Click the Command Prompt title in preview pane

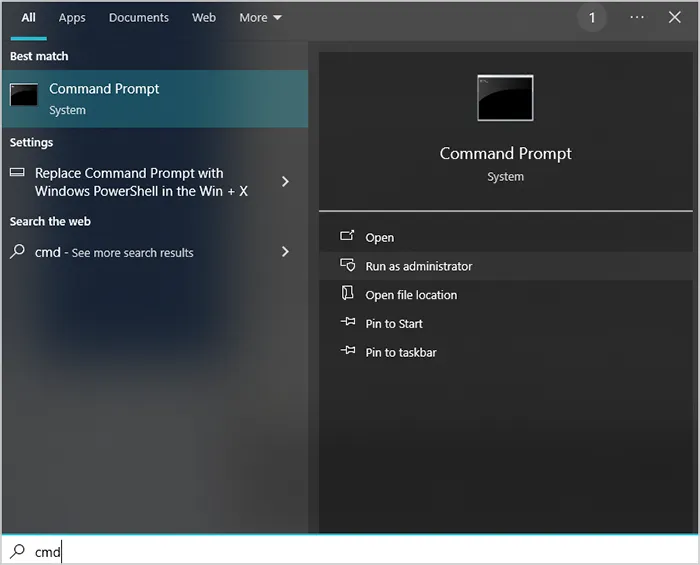[x=505, y=154]
